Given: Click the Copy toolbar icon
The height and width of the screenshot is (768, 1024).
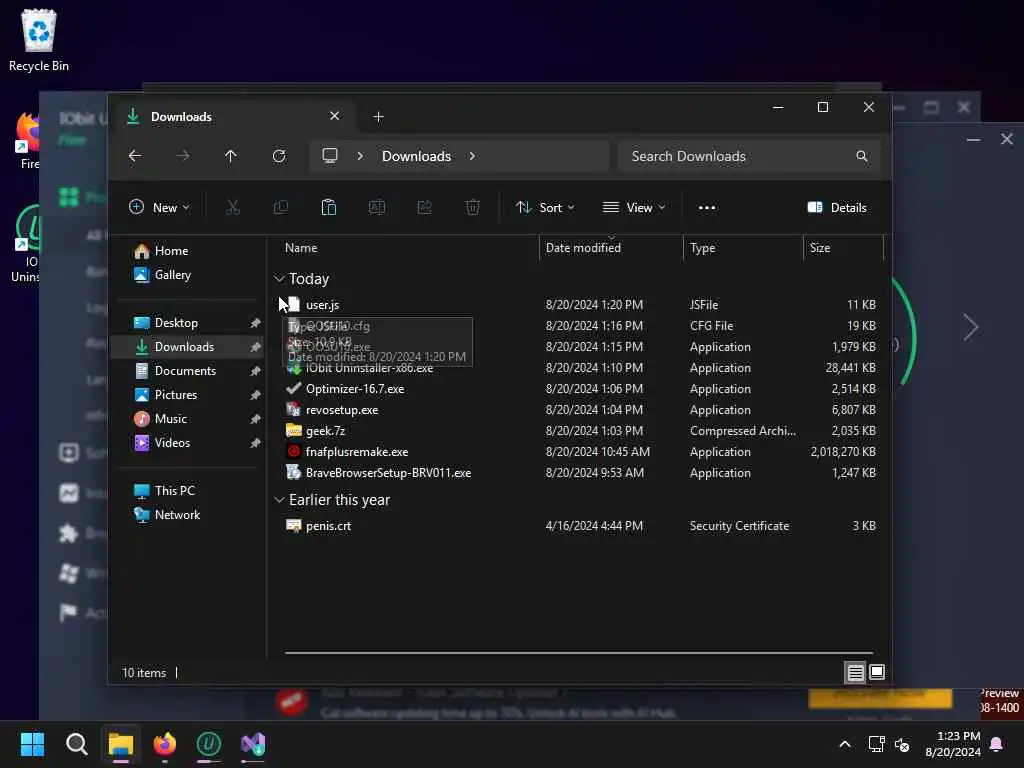Looking at the screenshot, I should (281, 208).
